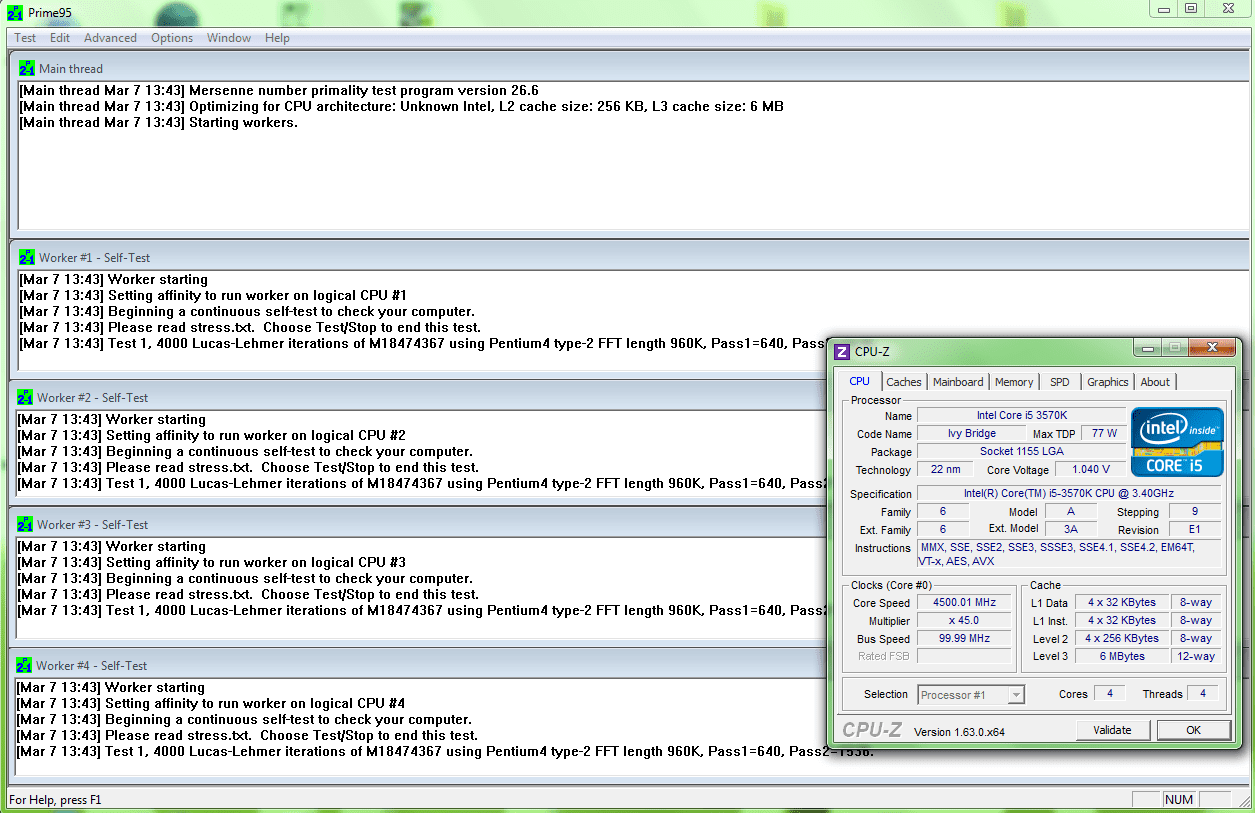
Task: Click 'Worker starting' line in Worker #2
Action: tap(112, 420)
